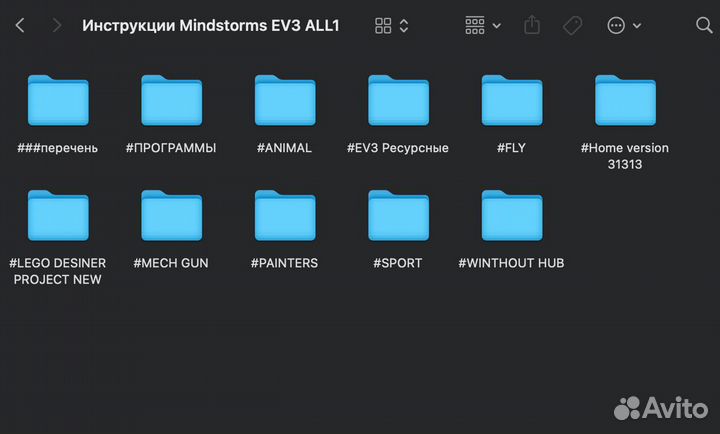Screen dimensions: 720x434
Task: Select the #FLY folder icon
Action: 511,101
